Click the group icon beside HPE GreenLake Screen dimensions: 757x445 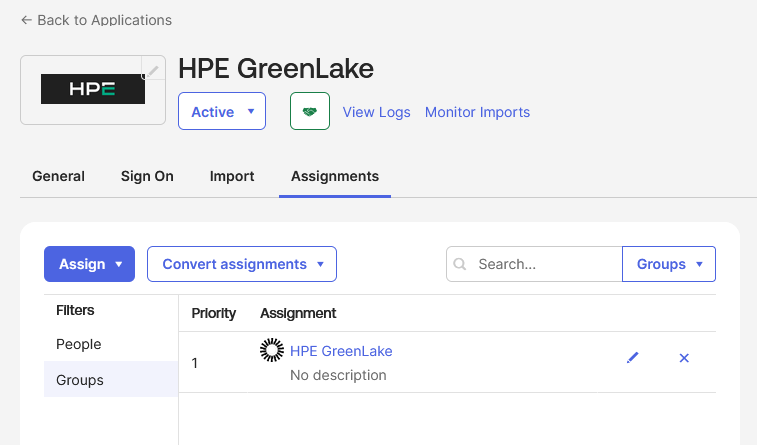[271, 351]
